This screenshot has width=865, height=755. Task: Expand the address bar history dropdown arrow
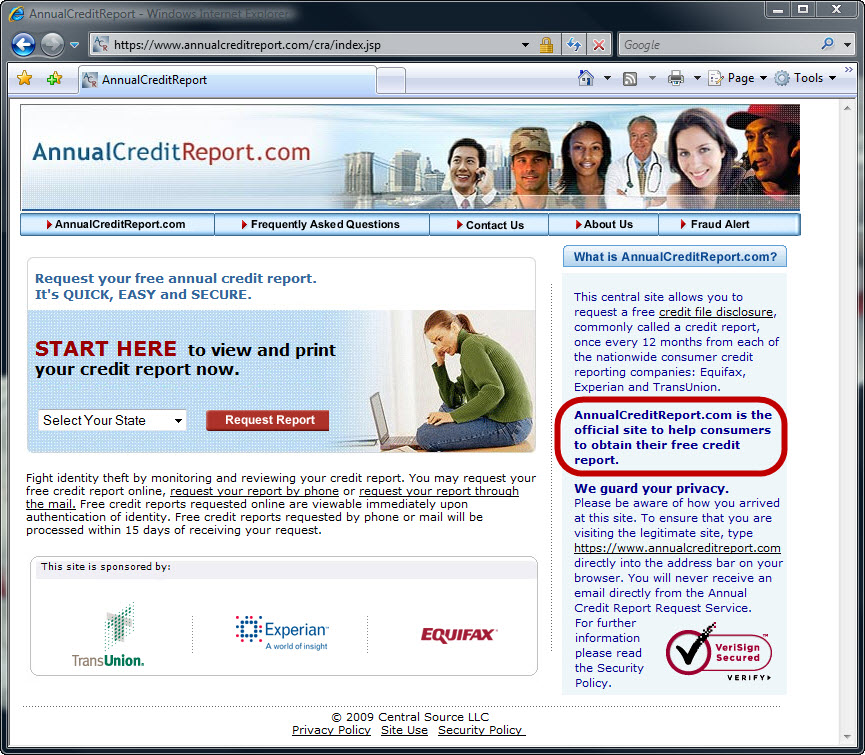pyautogui.click(x=525, y=45)
